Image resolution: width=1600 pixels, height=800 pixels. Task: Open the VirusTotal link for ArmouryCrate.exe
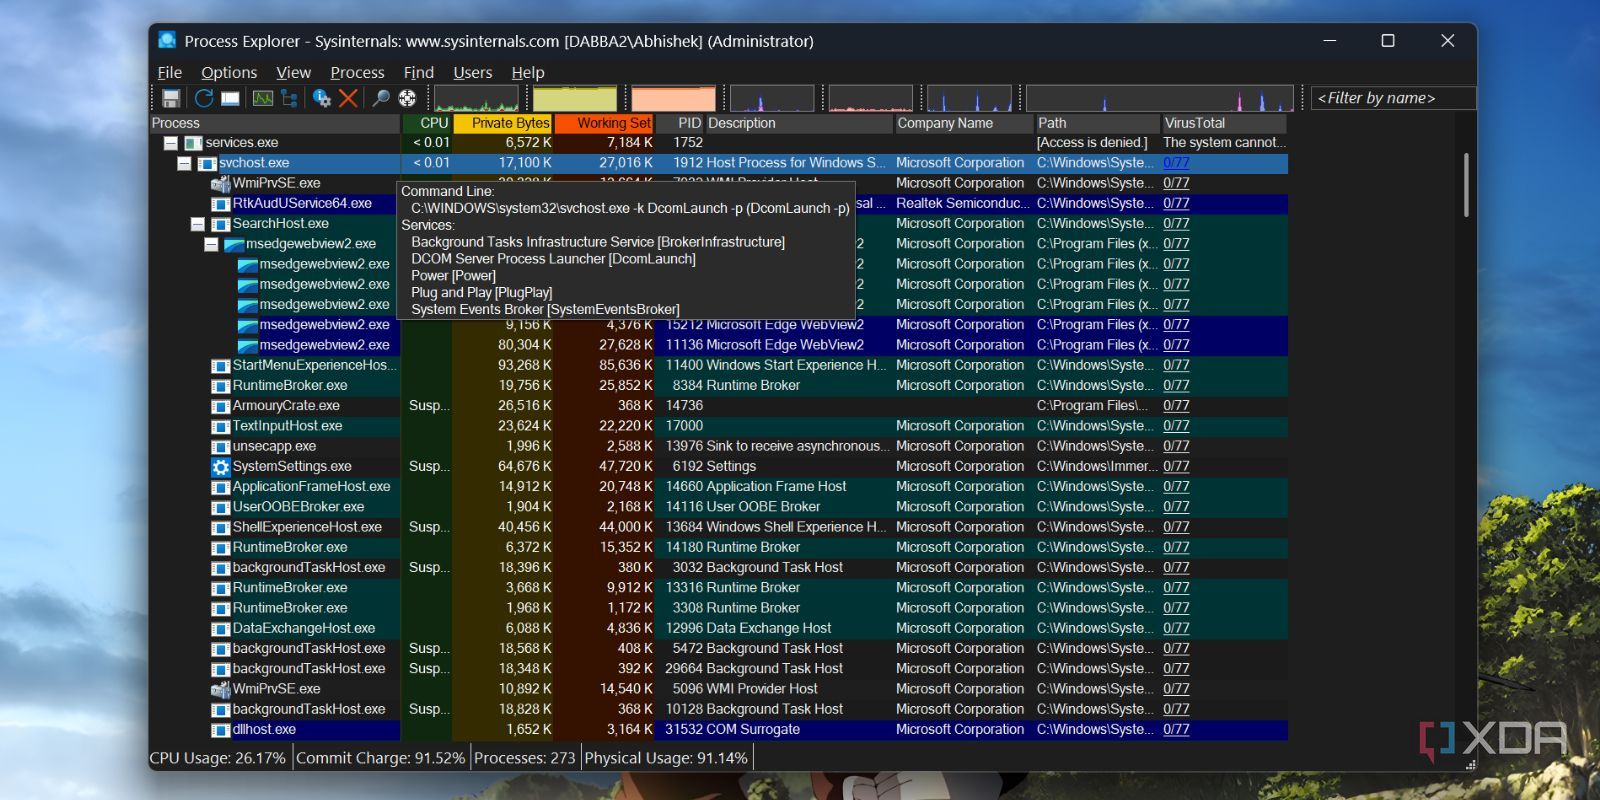pos(1176,406)
